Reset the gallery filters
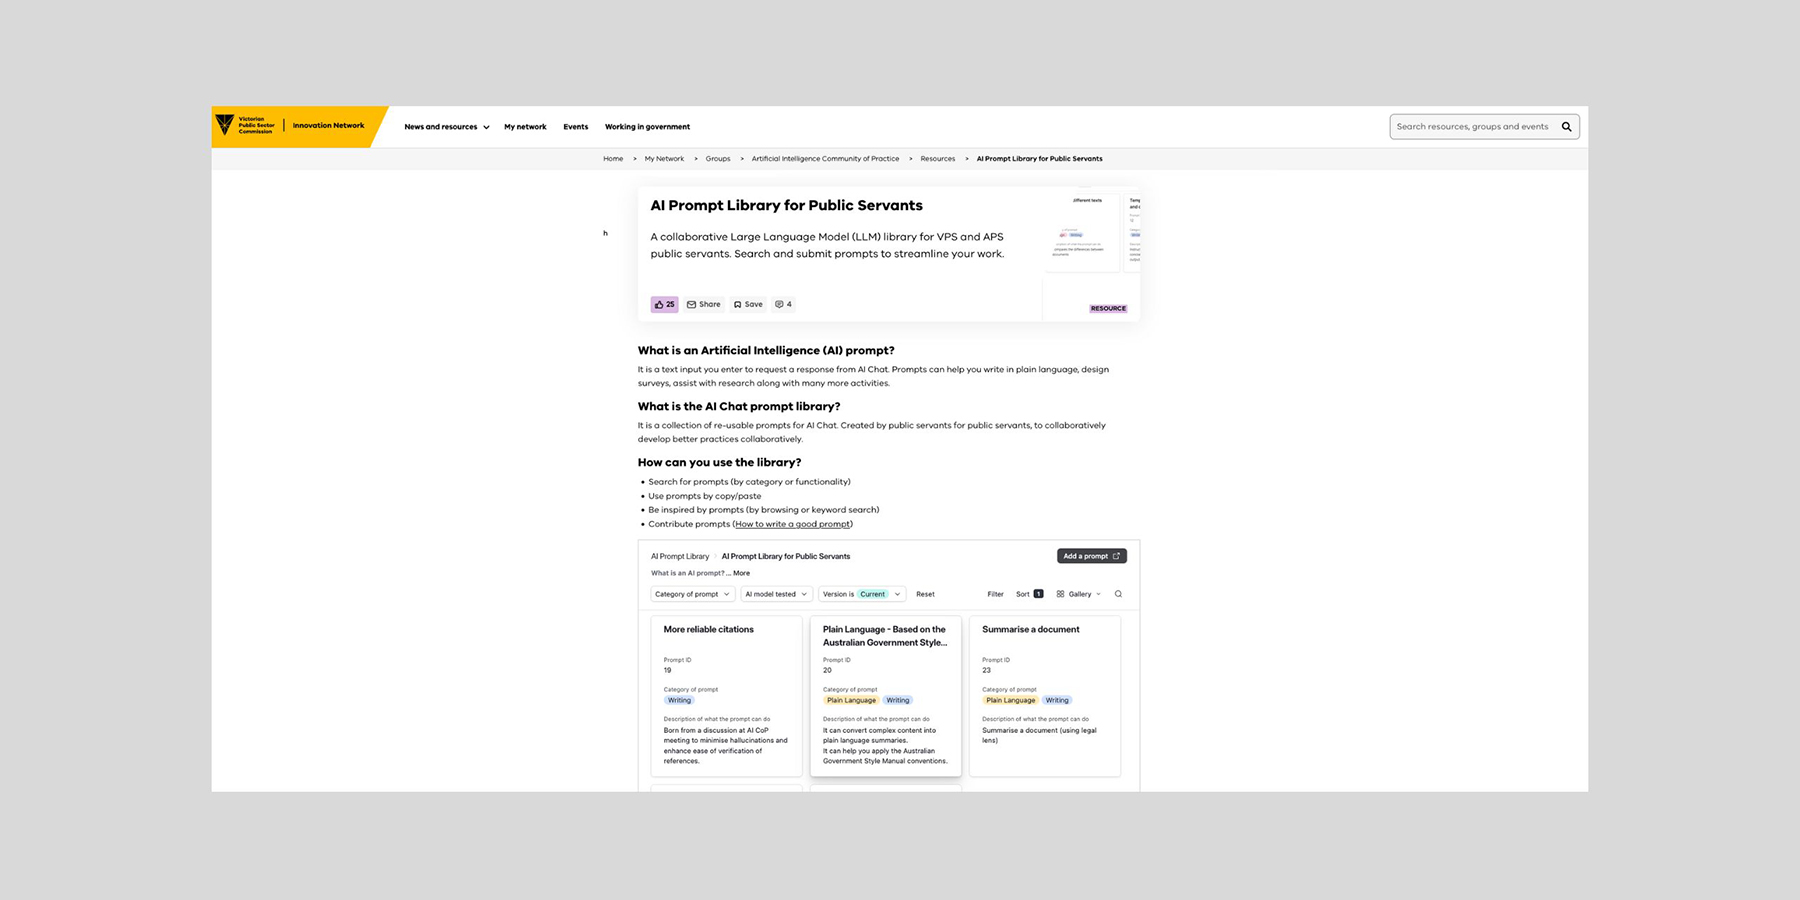The width and height of the screenshot is (1800, 900). [x=925, y=594]
